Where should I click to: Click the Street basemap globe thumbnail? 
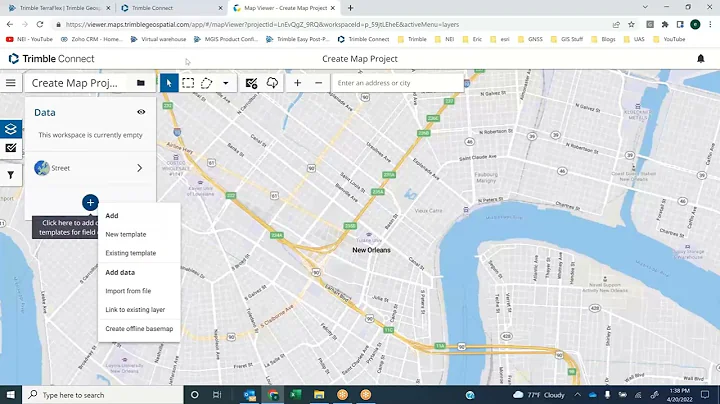tap(42, 168)
